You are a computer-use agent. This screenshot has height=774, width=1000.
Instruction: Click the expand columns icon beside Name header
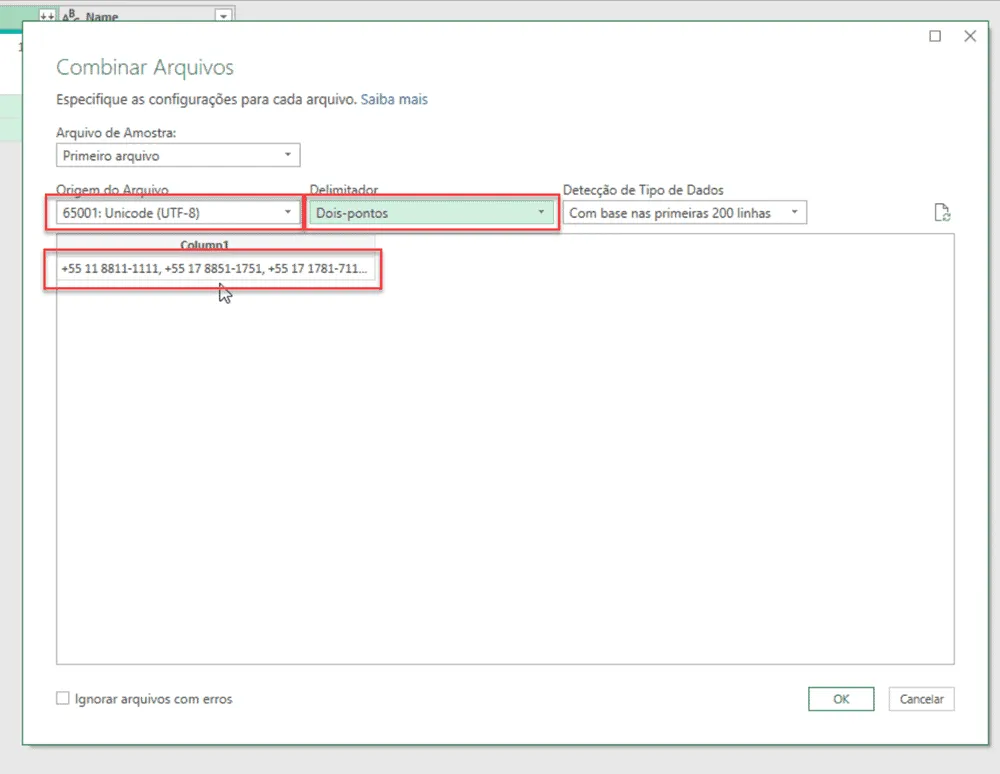coord(47,16)
